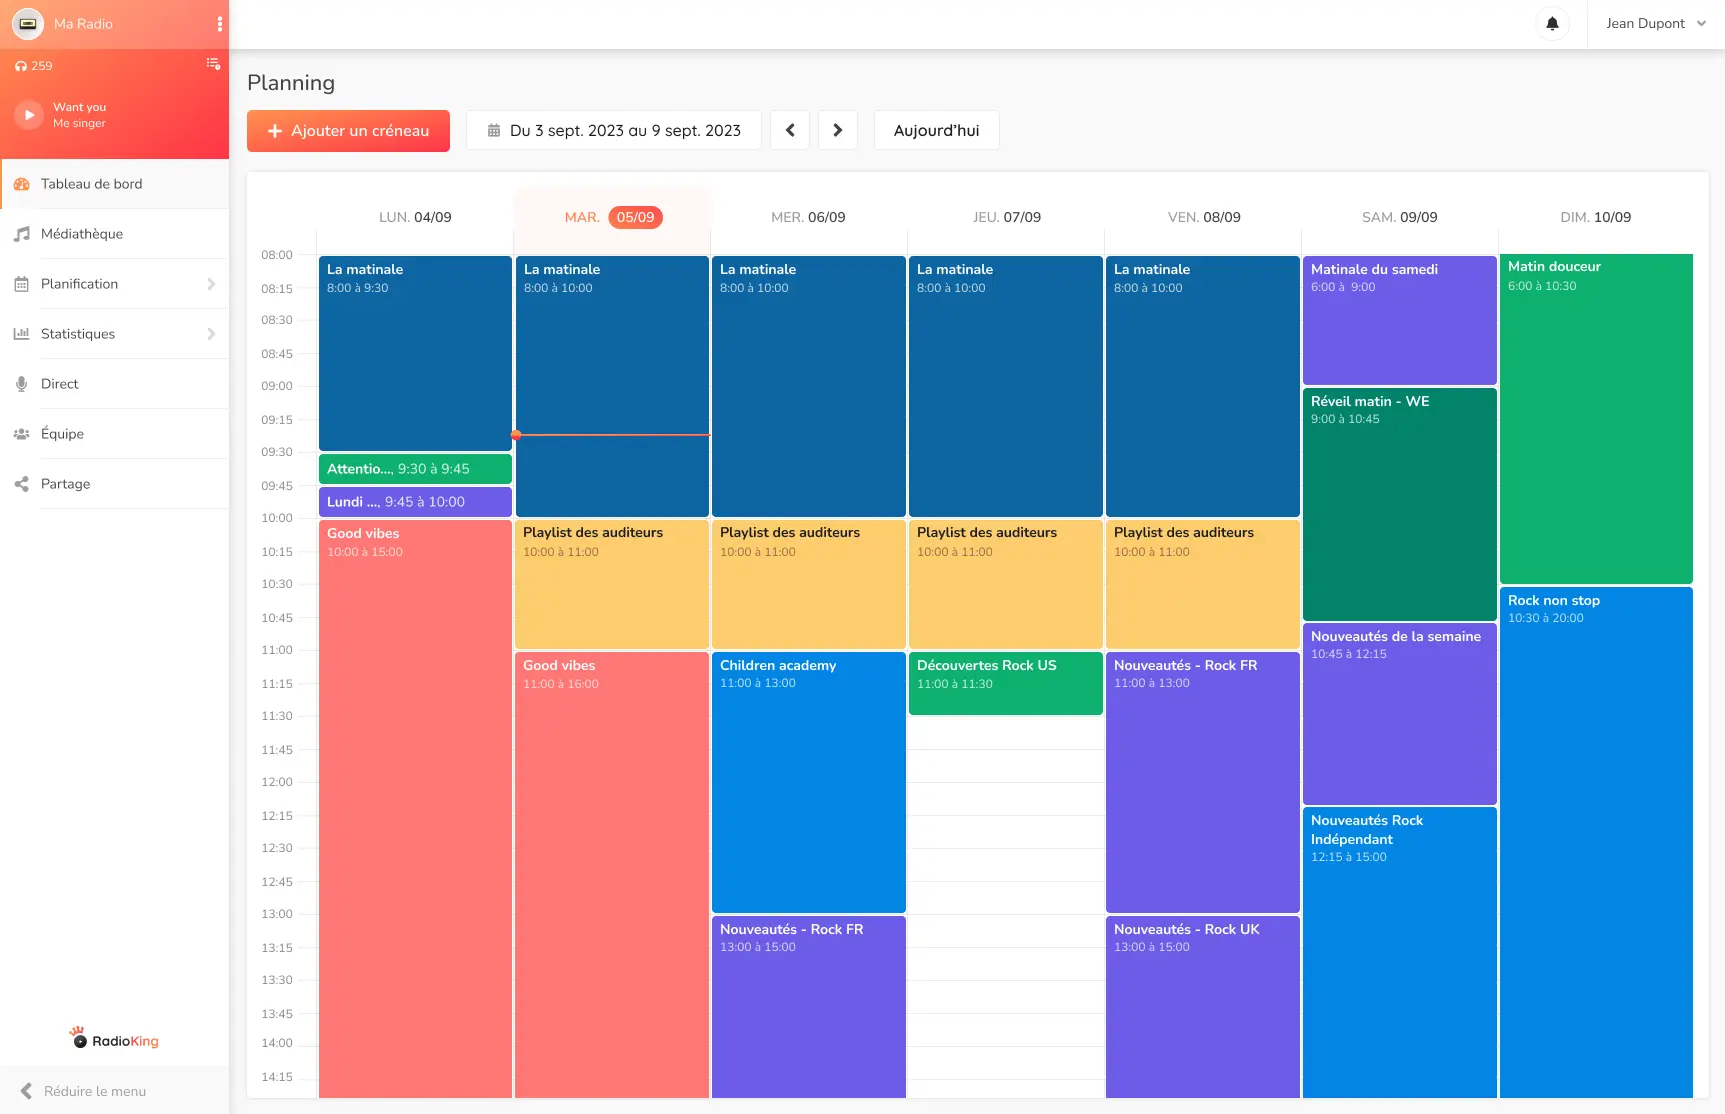Collapse the sidebar via Réduire le menu

pyautogui.click(x=85, y=1090)
